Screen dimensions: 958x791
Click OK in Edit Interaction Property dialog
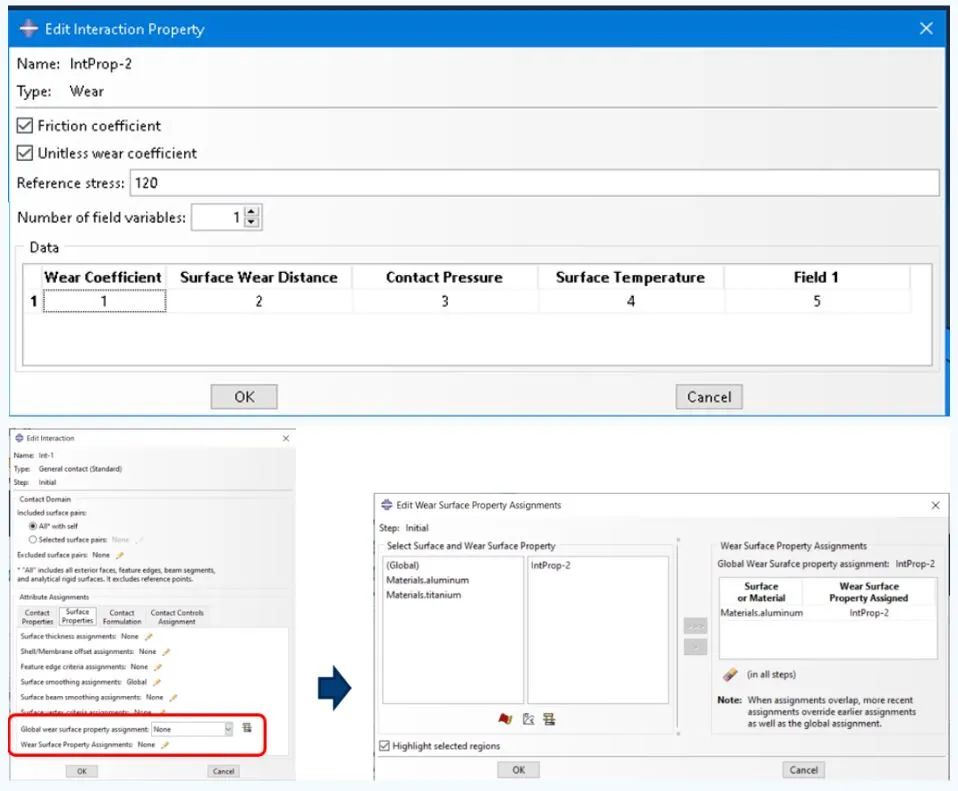[244, 397]
